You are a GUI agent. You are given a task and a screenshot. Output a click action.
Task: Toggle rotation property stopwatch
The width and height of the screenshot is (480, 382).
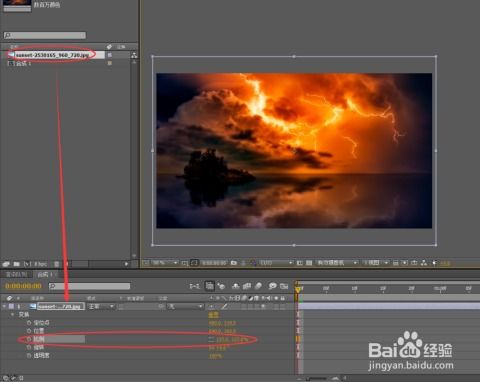coord(29,347)
